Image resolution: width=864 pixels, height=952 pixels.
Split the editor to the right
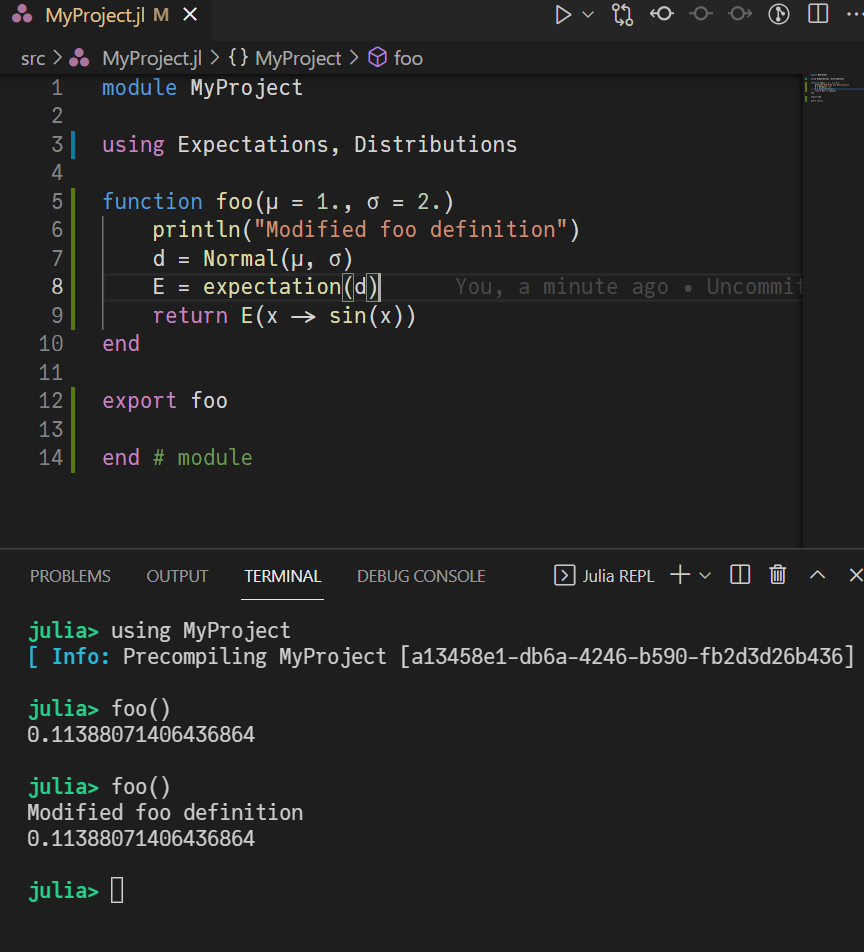(x=818, y=15)
